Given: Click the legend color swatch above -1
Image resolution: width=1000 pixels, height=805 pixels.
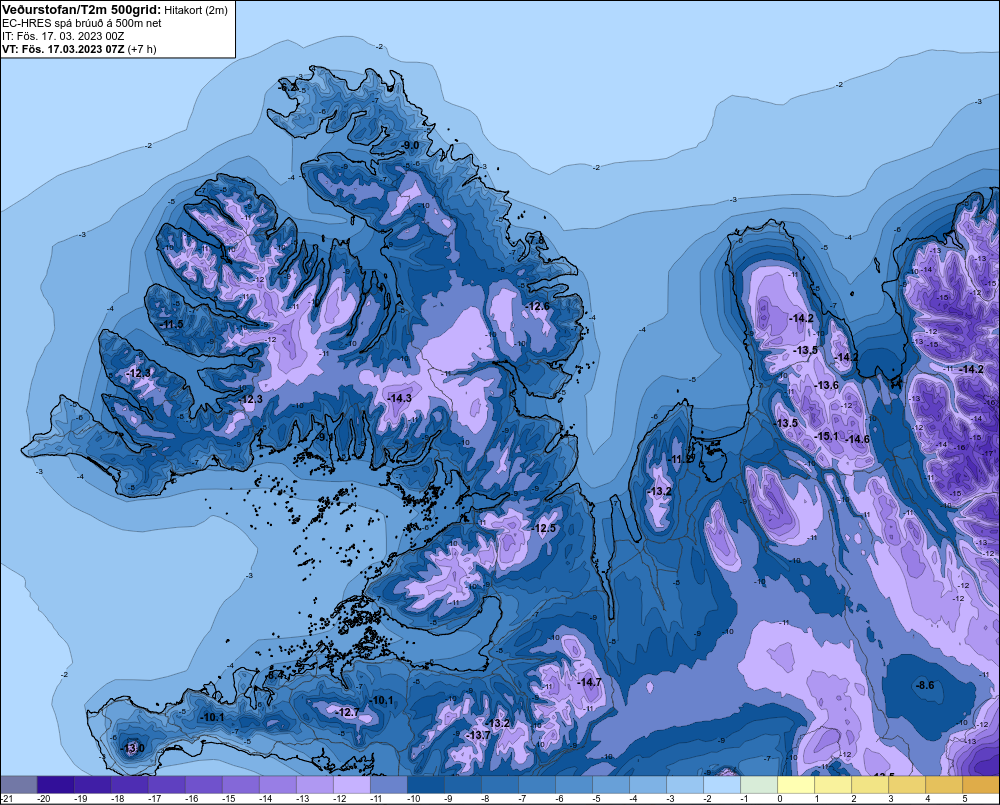Looking at the screenshot, I should tap(758, 784).
